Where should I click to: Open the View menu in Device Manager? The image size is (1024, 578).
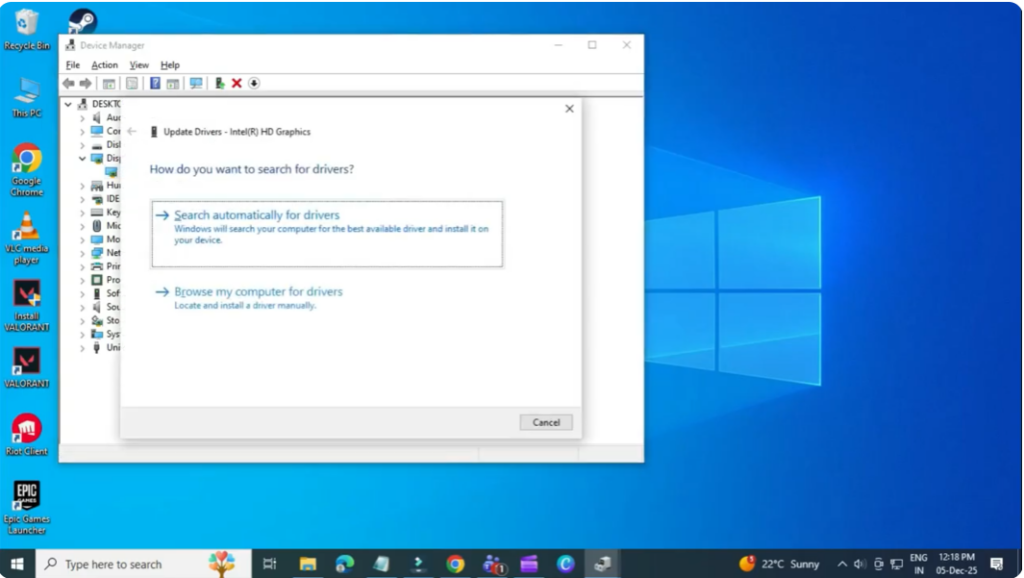coord(138,64)
